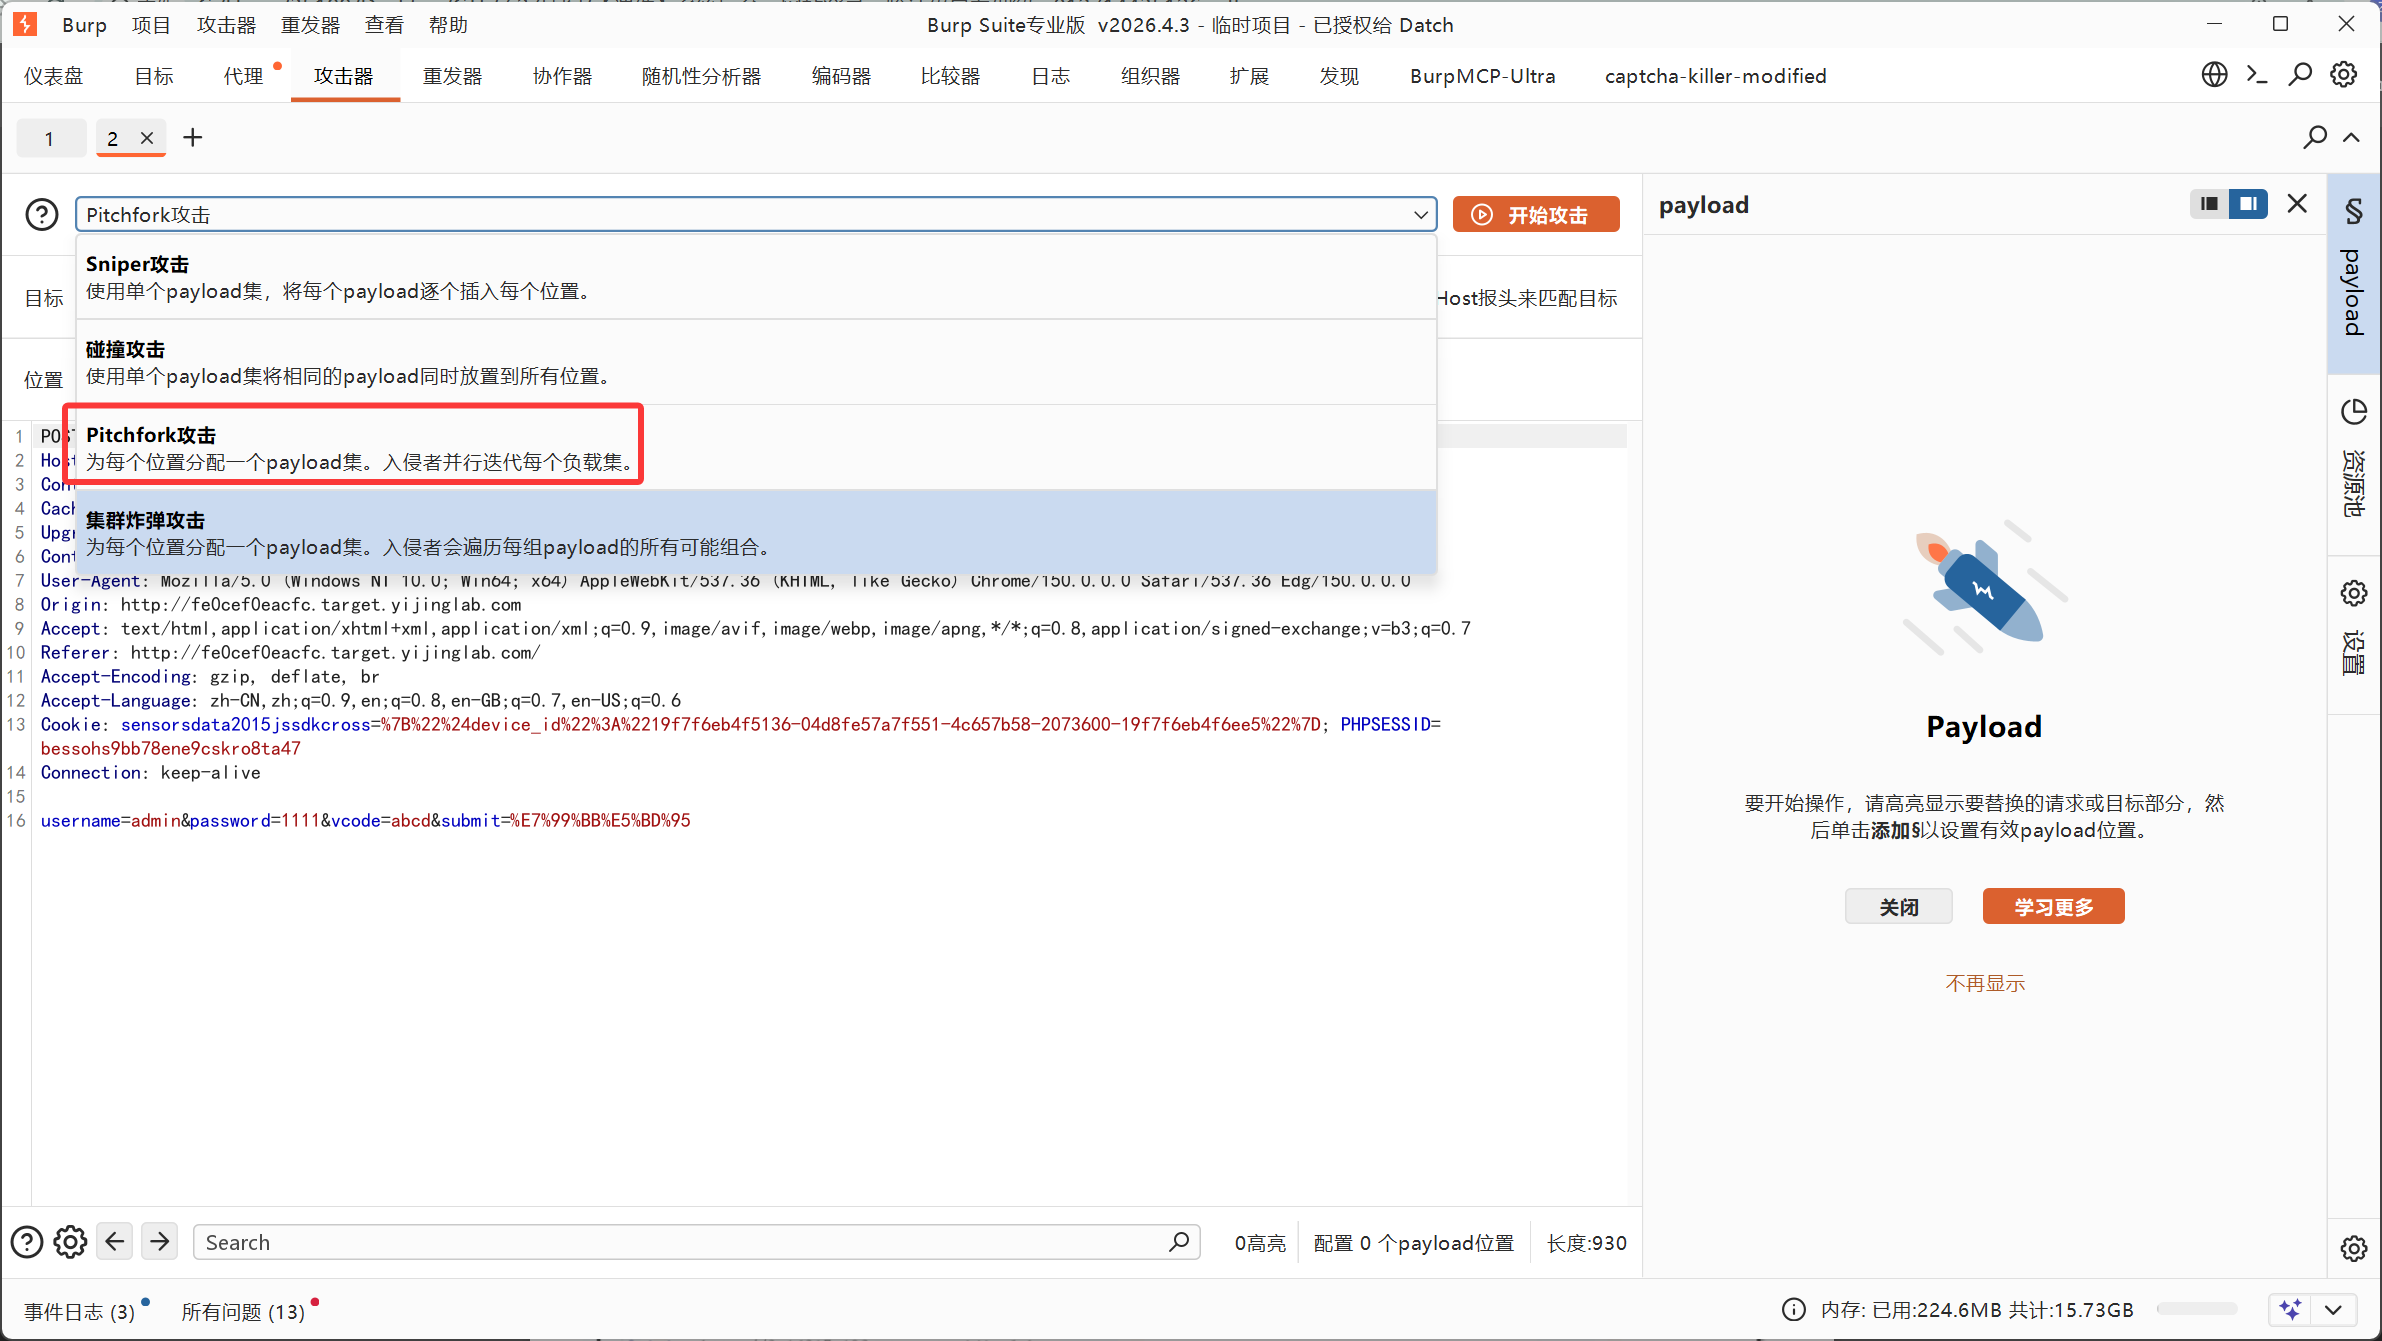Click the AI sparkle icon in status bar
2382x1341 pixels.
coord(2290,1309)
